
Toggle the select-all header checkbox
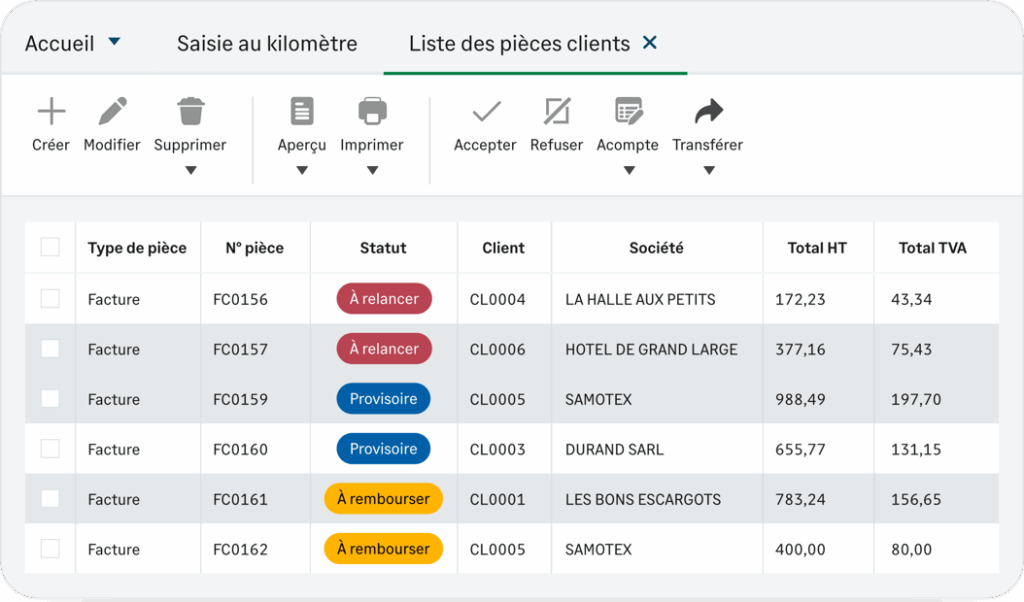(x=50, y=247)
